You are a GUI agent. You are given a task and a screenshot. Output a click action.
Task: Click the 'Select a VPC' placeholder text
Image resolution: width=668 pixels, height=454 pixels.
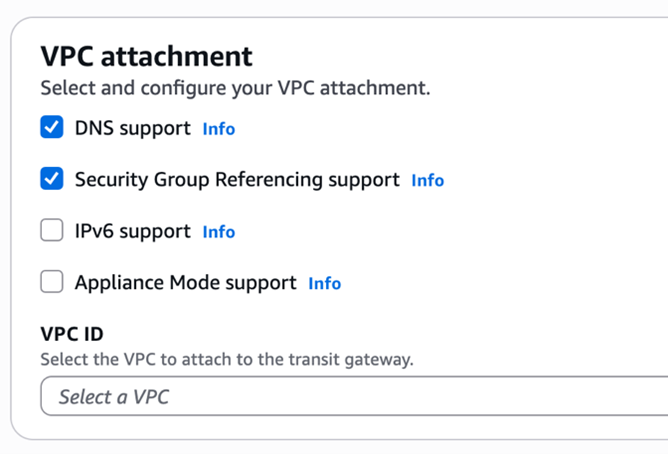[x=114, y=397]
